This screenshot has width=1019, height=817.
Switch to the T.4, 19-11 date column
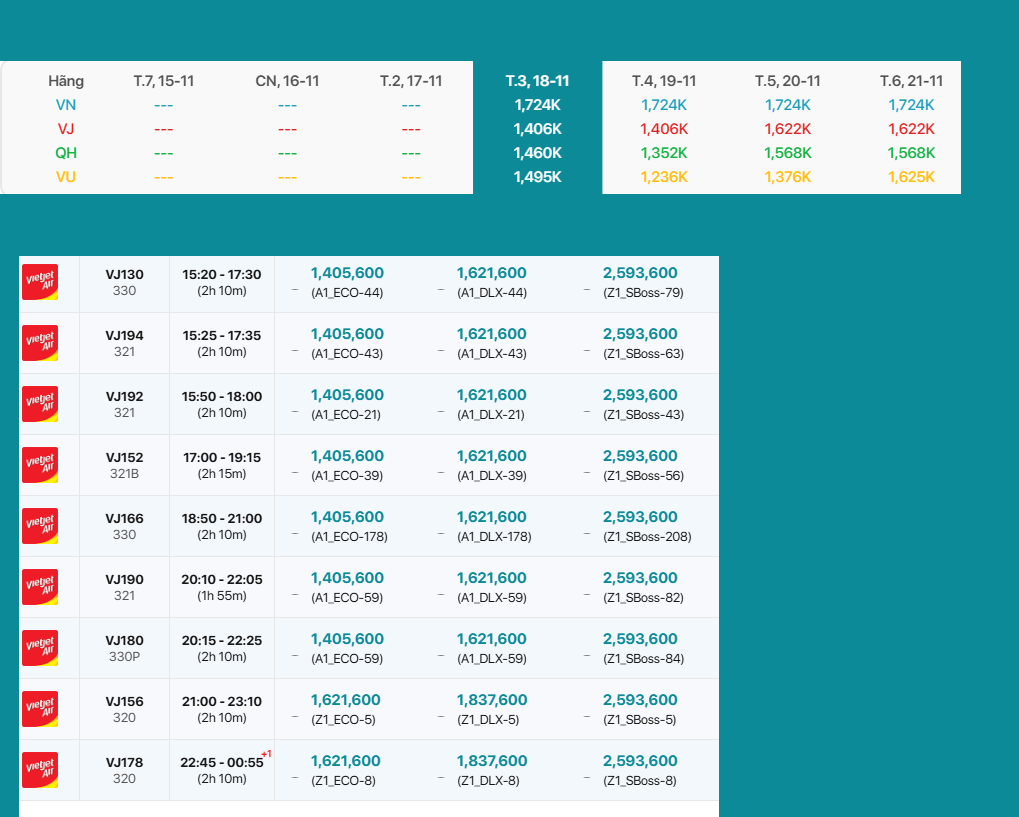tap(664, 81)
